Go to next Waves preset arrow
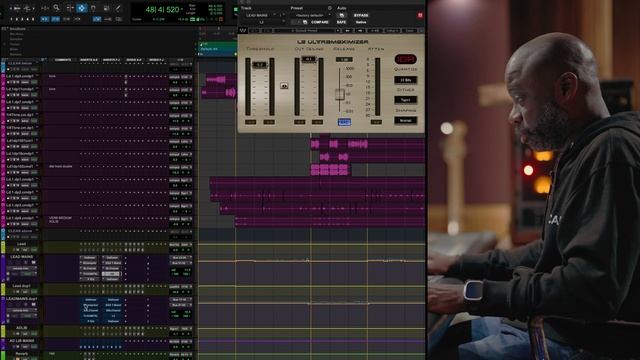Viewport: 640px width, 360px height. point(360,31)
